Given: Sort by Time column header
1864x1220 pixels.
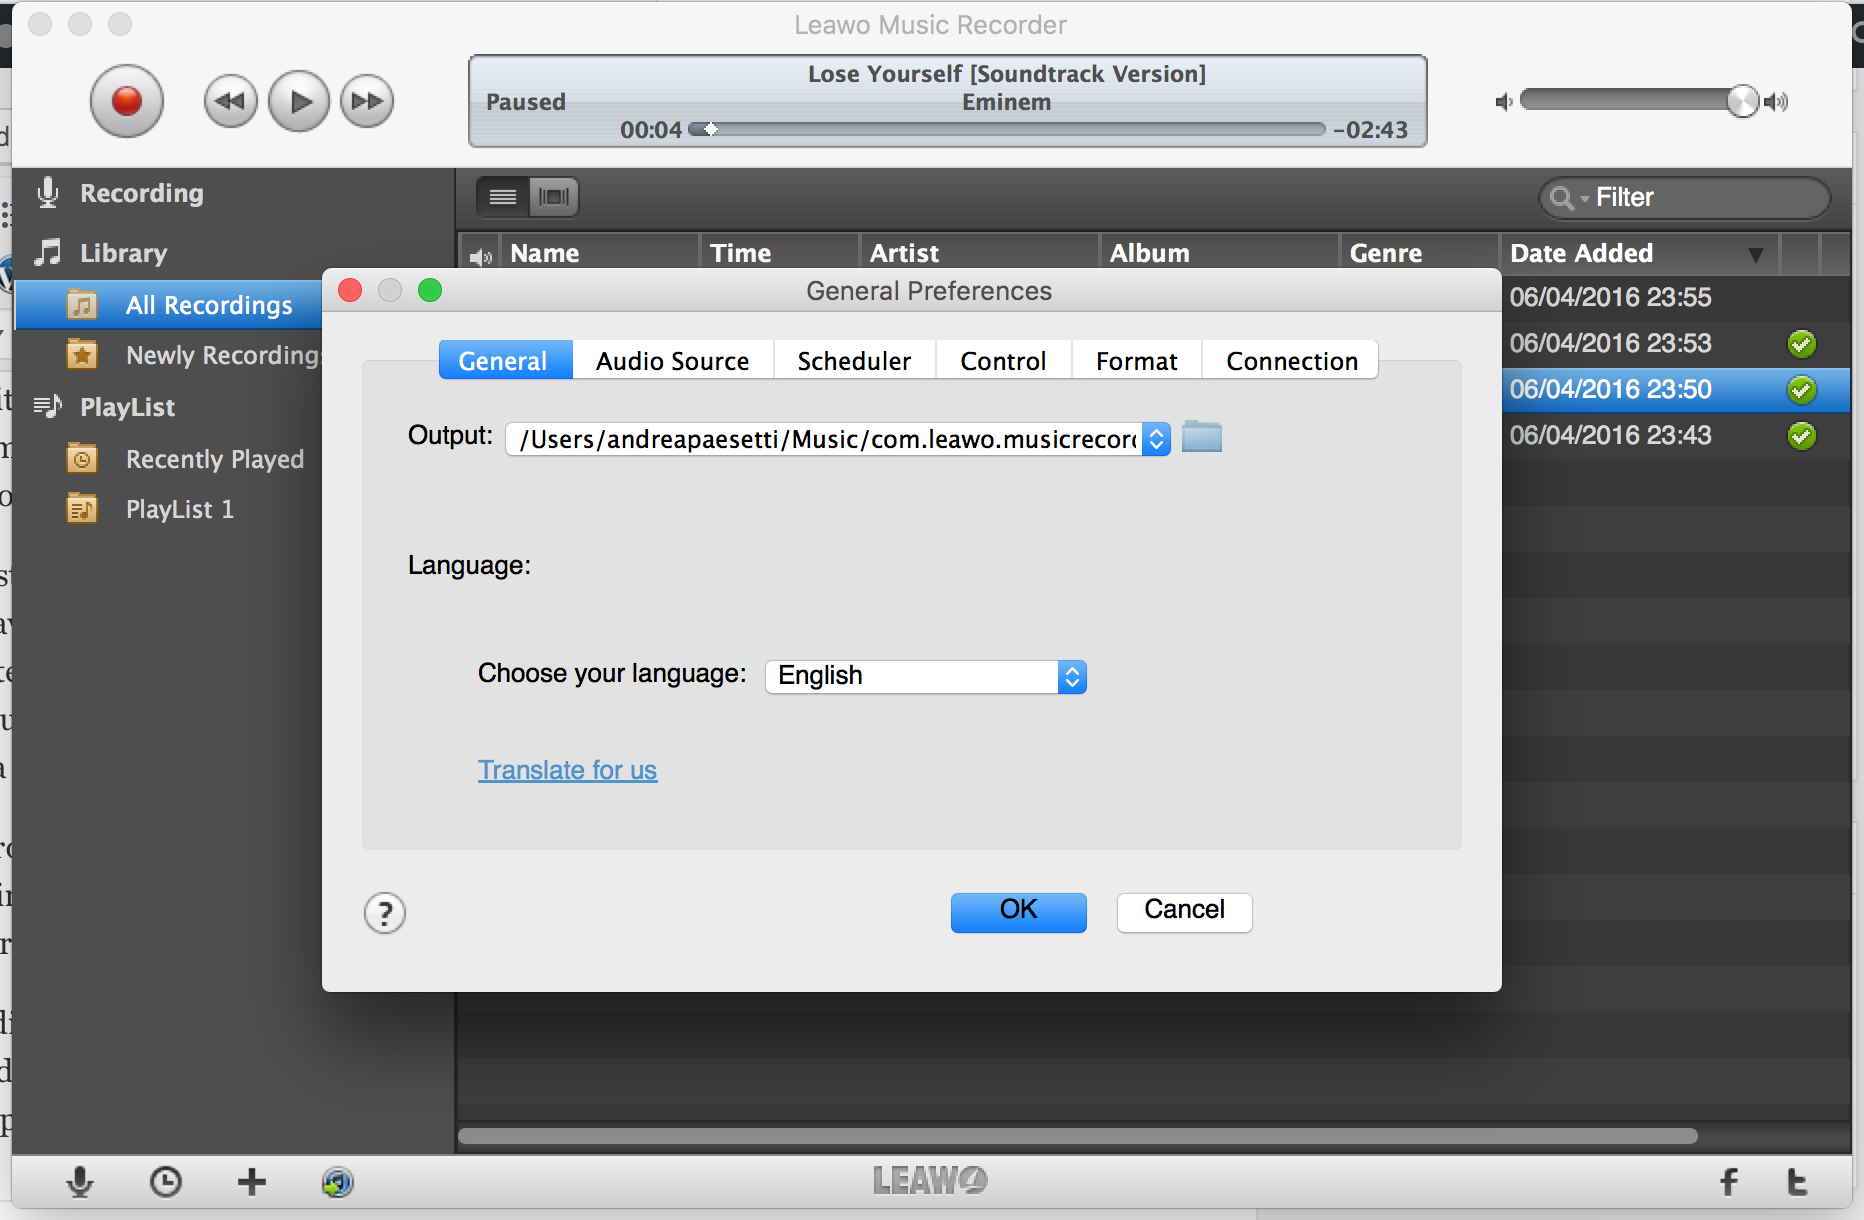Looking at the screenshot, I should coord(779,253).
